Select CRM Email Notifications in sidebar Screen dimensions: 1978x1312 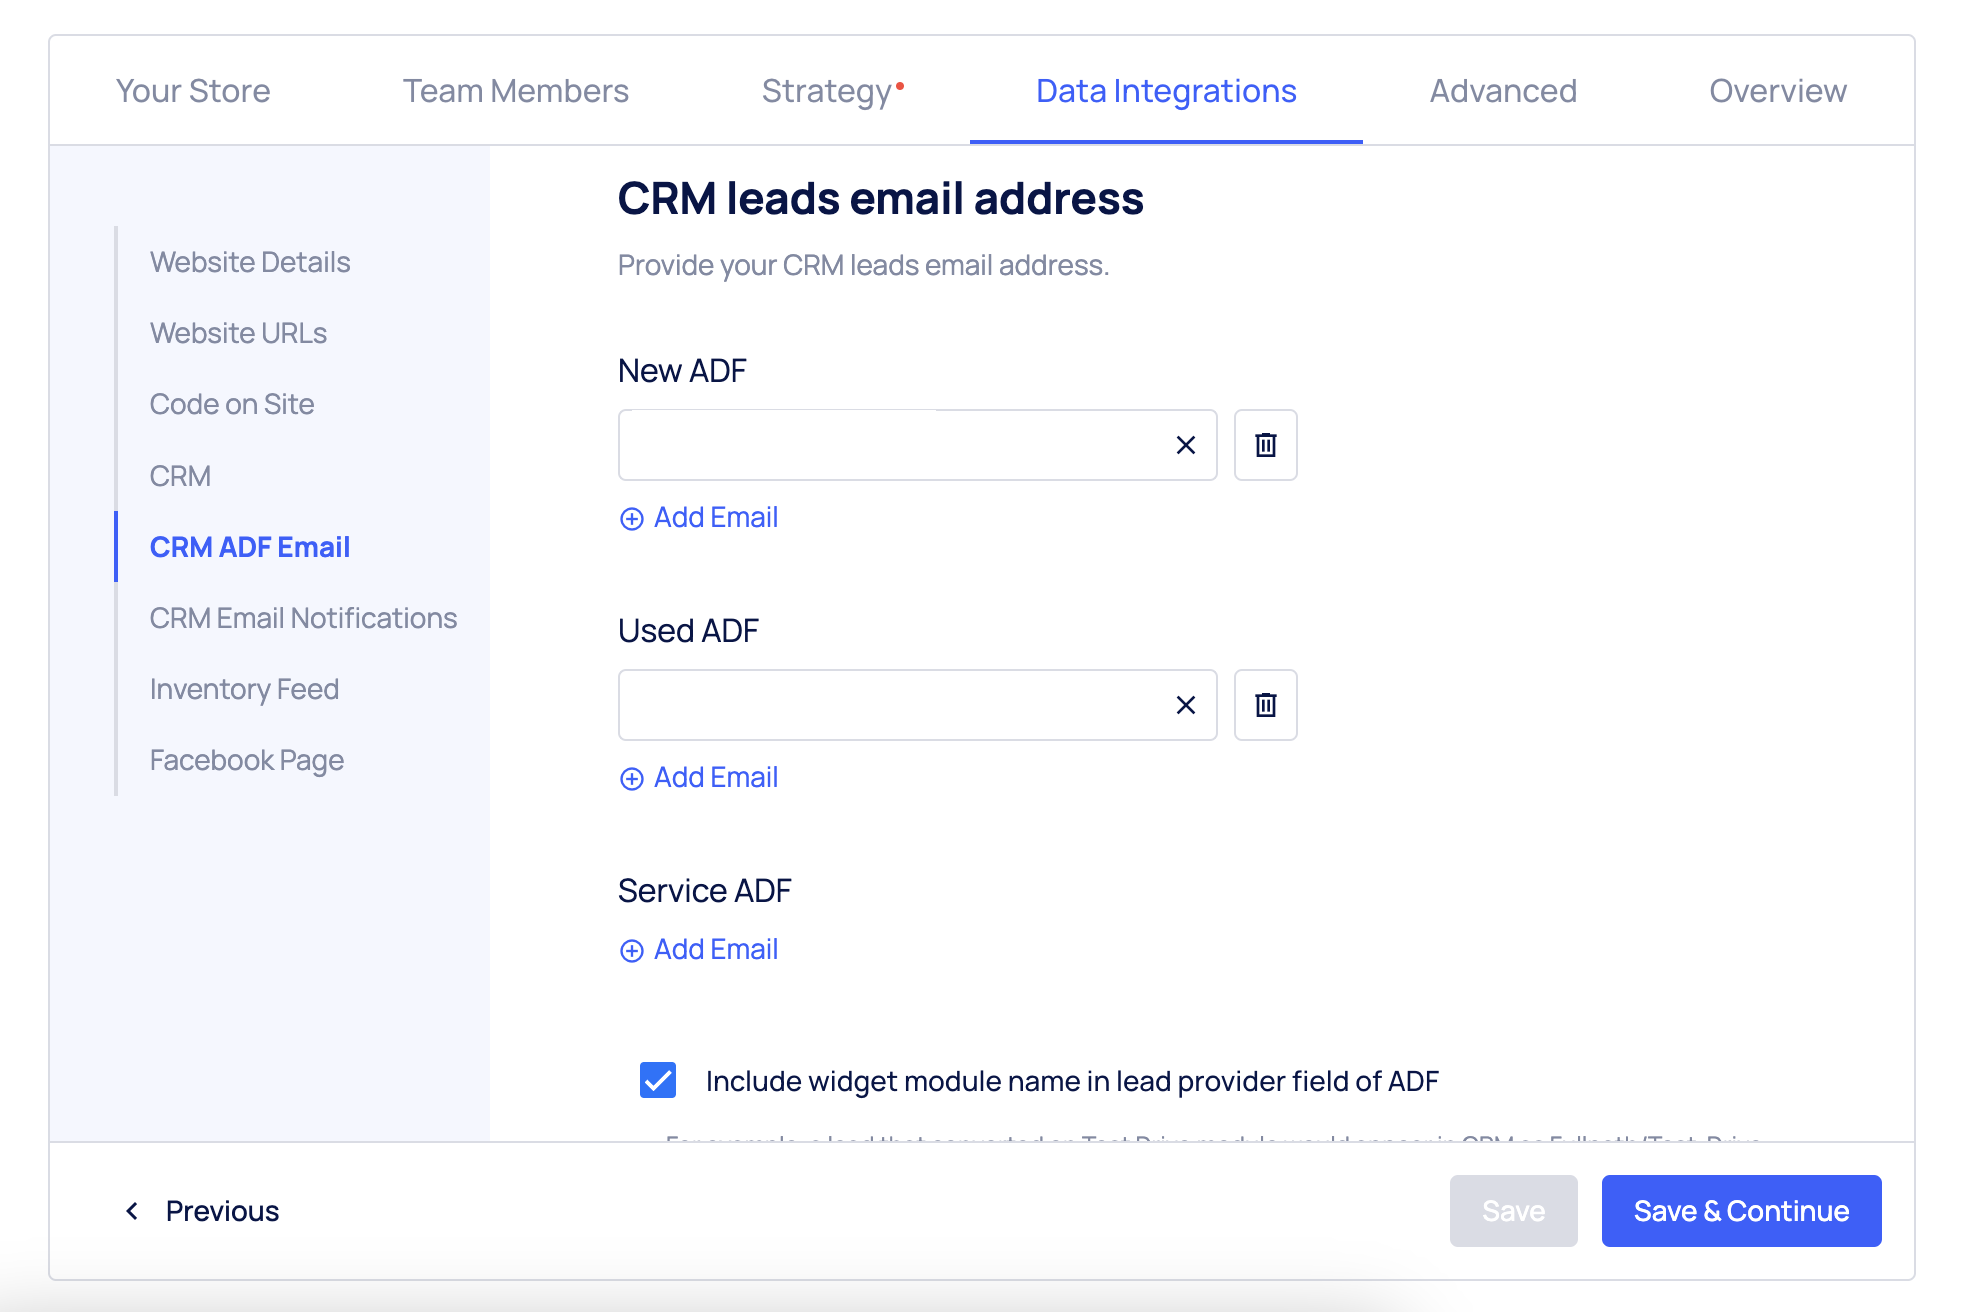coord(303,618)
